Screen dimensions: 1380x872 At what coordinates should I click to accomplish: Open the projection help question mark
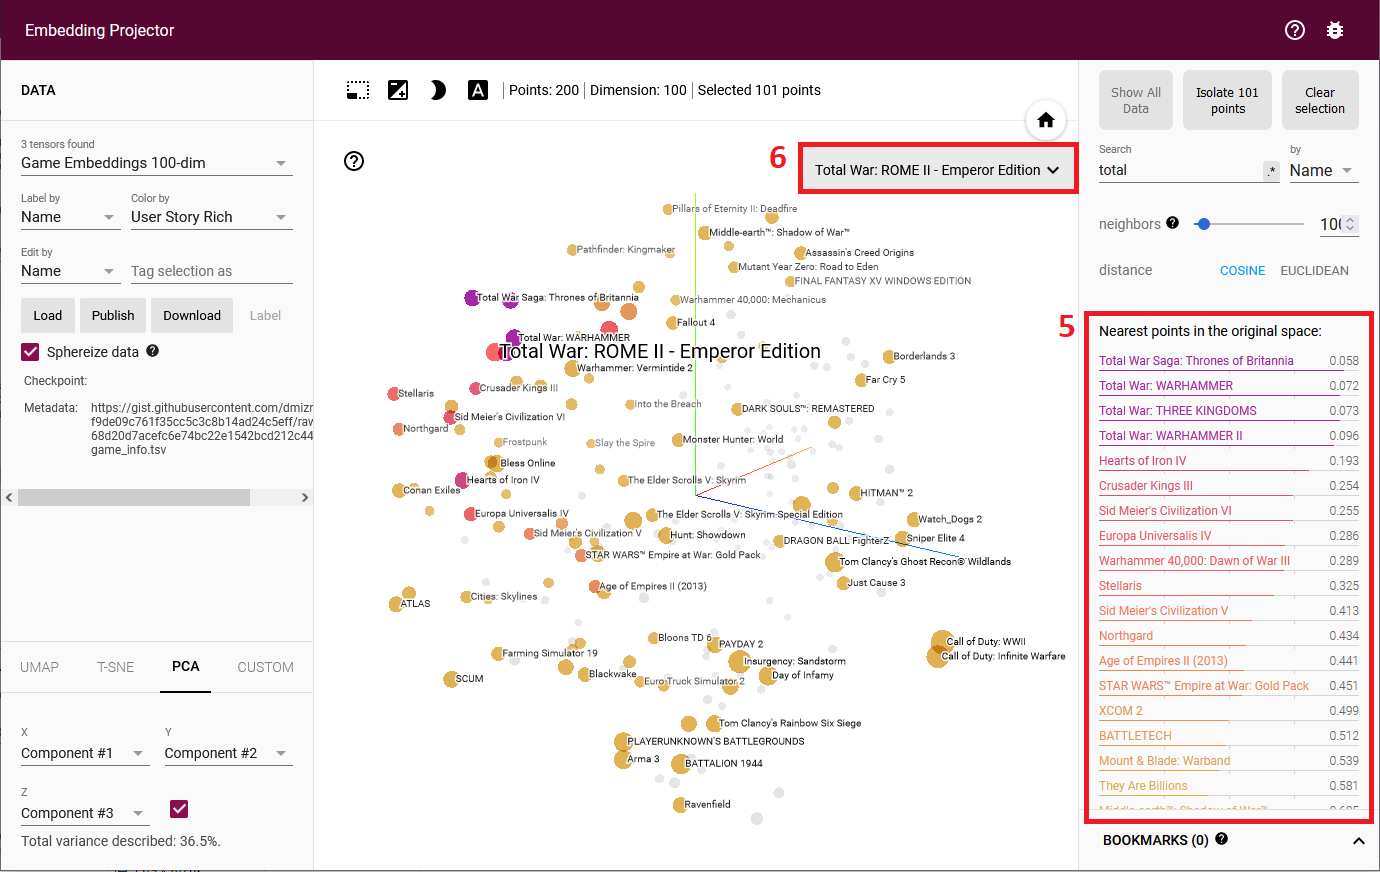pos(354,161)
